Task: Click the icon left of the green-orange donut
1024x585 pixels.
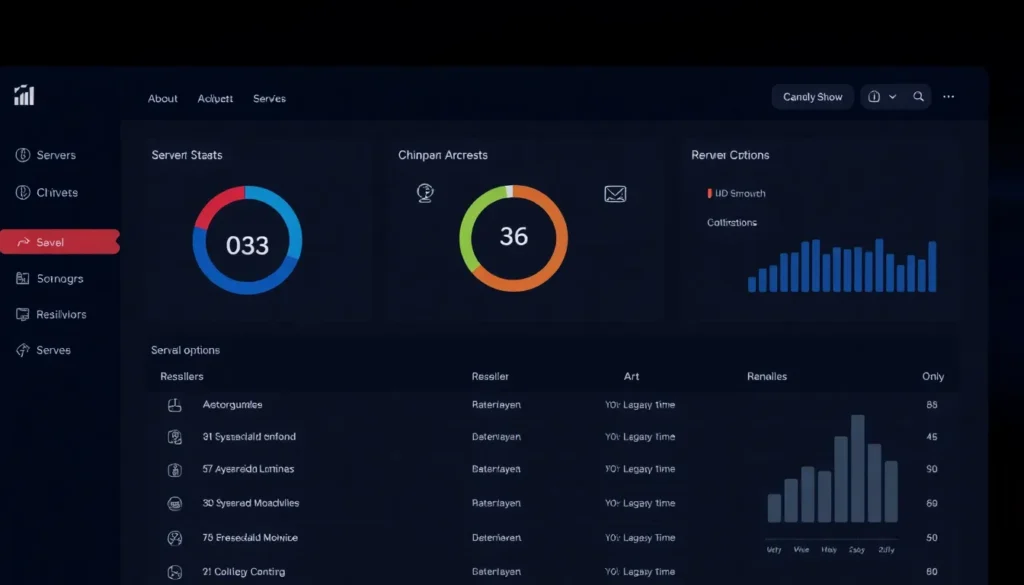Action: tap(425, 193)
